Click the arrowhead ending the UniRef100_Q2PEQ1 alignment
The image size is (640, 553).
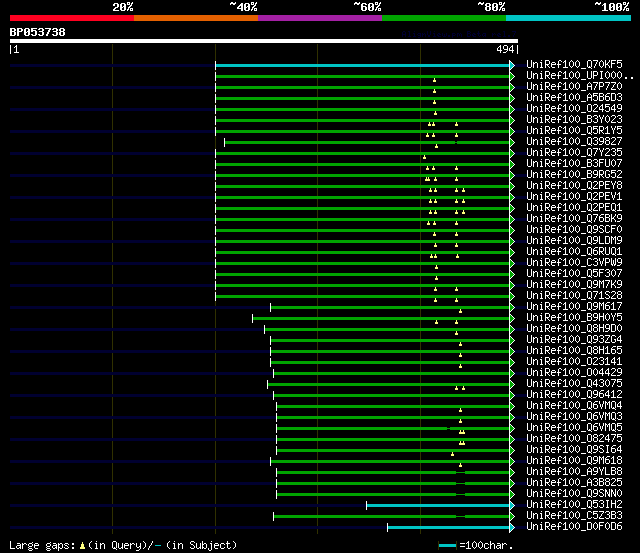[x=512, y=209]
